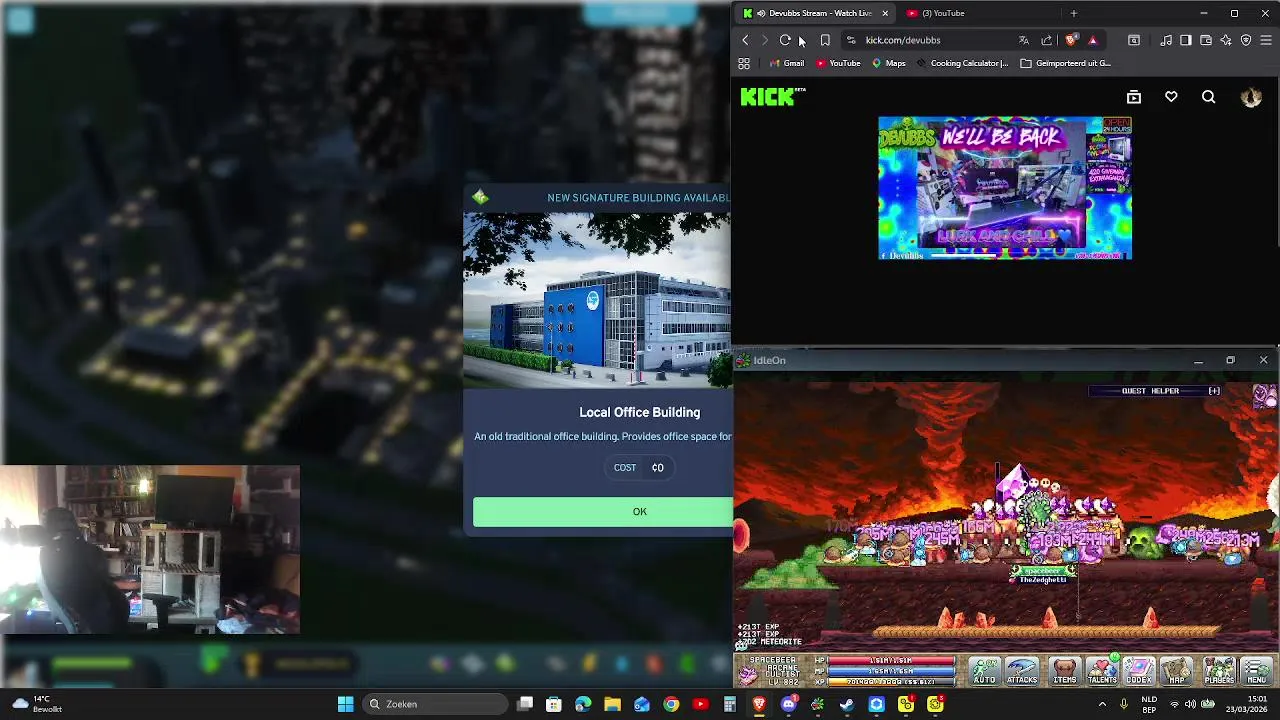The width and height of the screenshot is (1280, 720).
Task: Click the Local Office Building picture
Action: click(598, 300)
